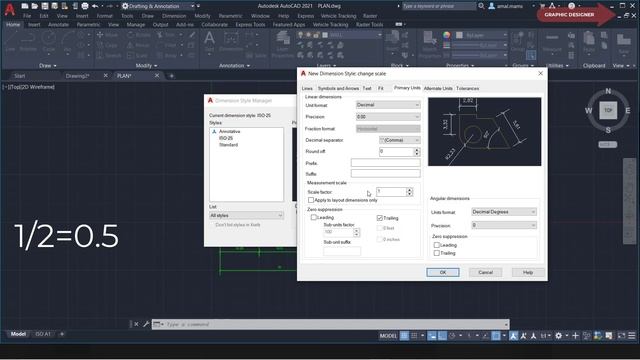Viewport: 640px width, 360px height.
Task: Click the Cancel button
Action: tap(485, 272)
